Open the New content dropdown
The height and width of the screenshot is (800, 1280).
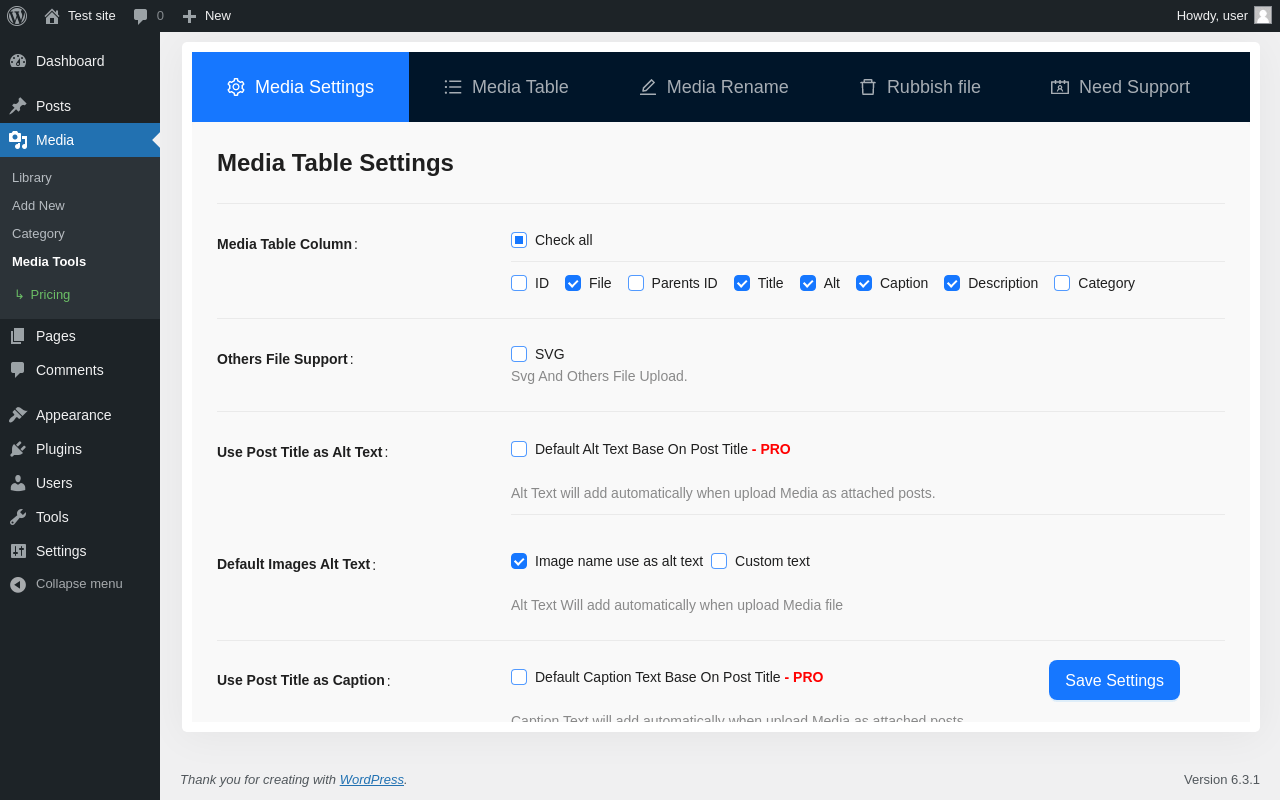[206, 16]
